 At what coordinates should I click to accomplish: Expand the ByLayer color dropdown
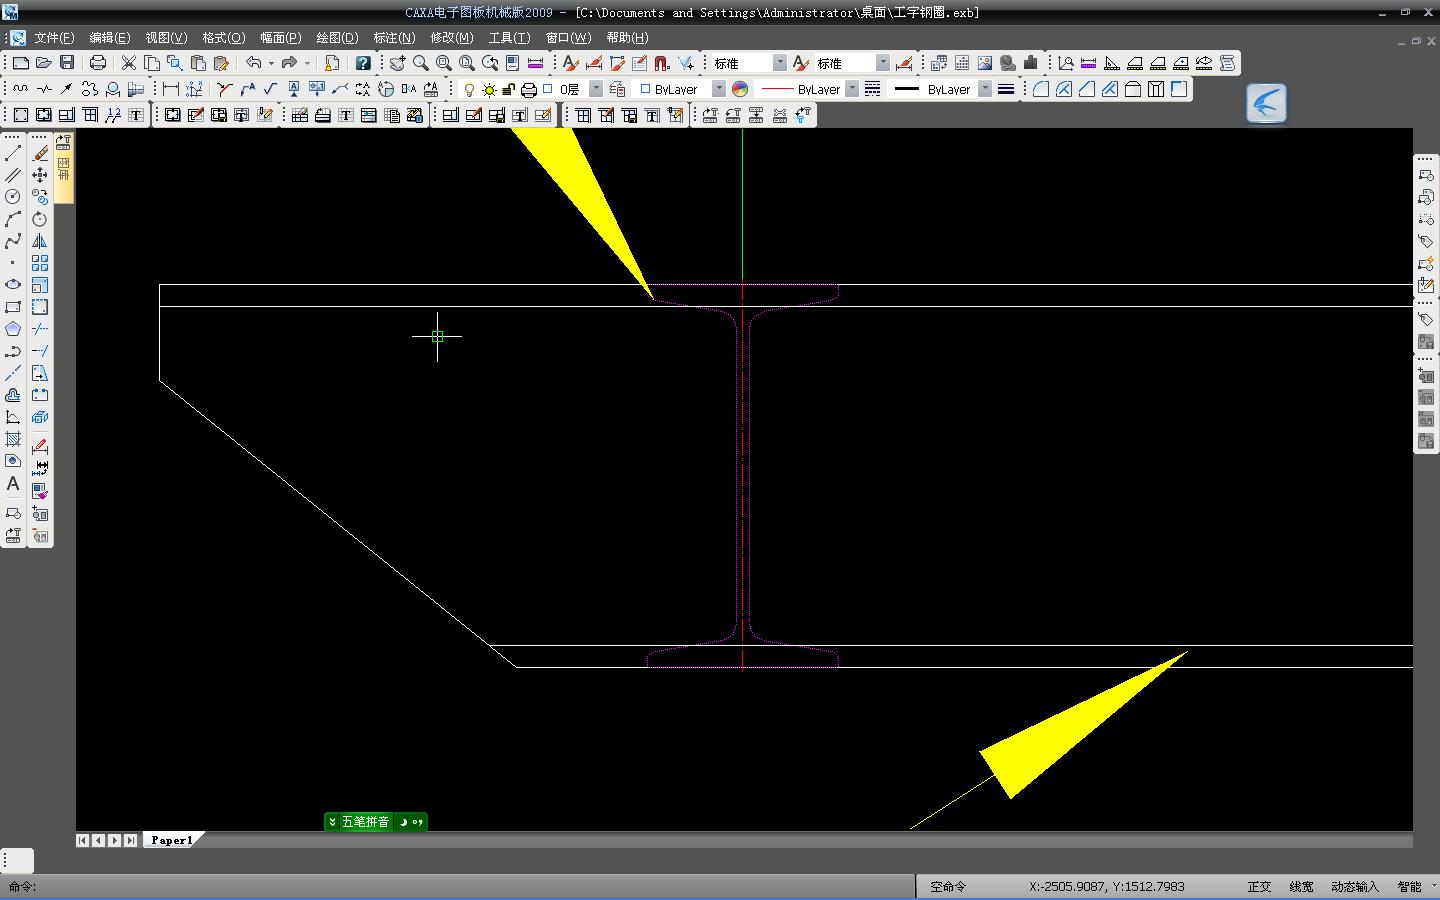[718, 89]
